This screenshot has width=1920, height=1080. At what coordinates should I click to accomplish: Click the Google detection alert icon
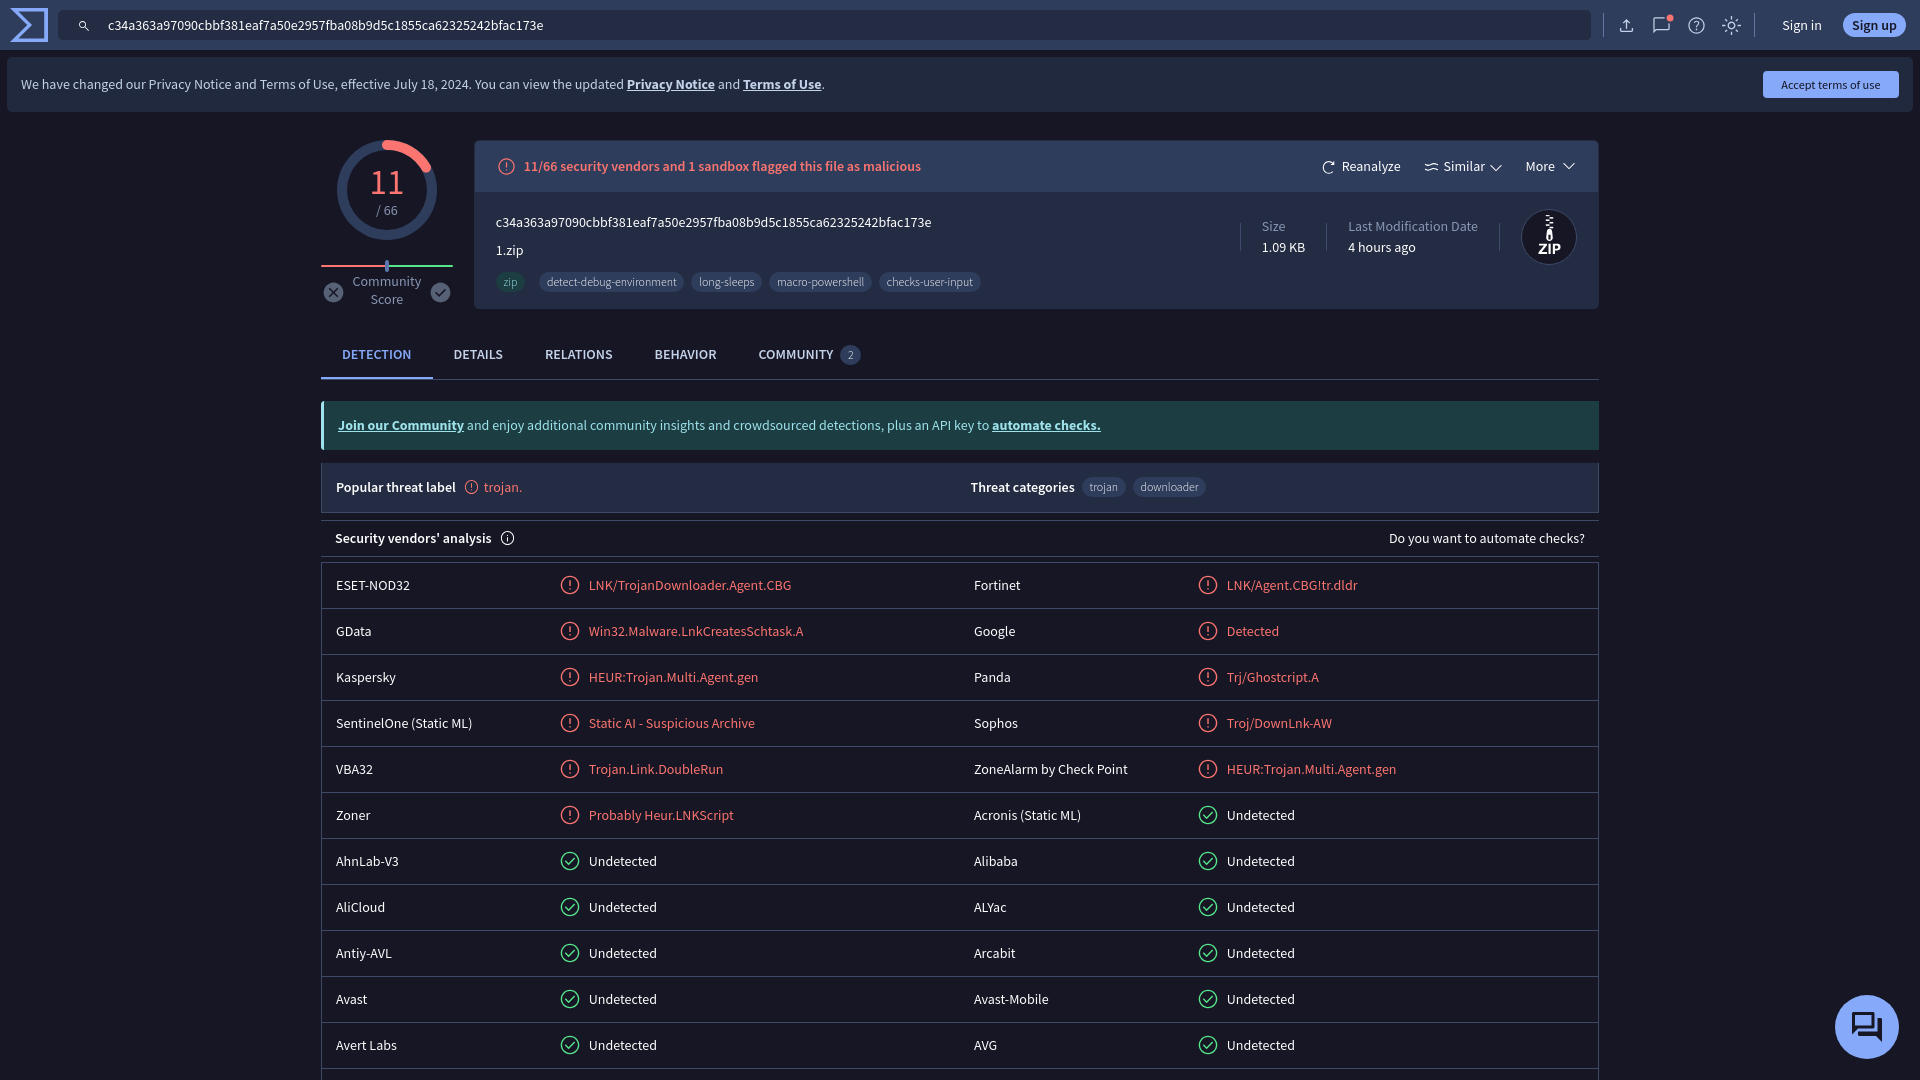tap(1208, 632)
